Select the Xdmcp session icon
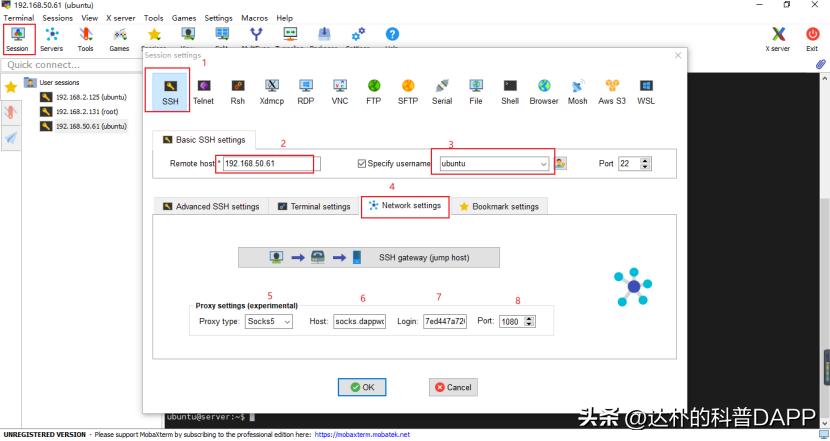This screenshot has height=441, width=830. click(272, 92)
